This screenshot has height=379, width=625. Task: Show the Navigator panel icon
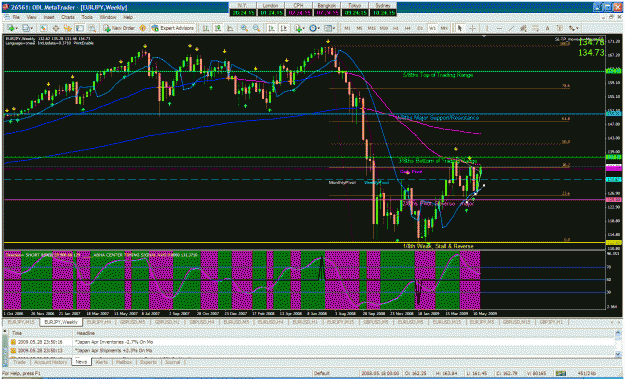[68, 28]
